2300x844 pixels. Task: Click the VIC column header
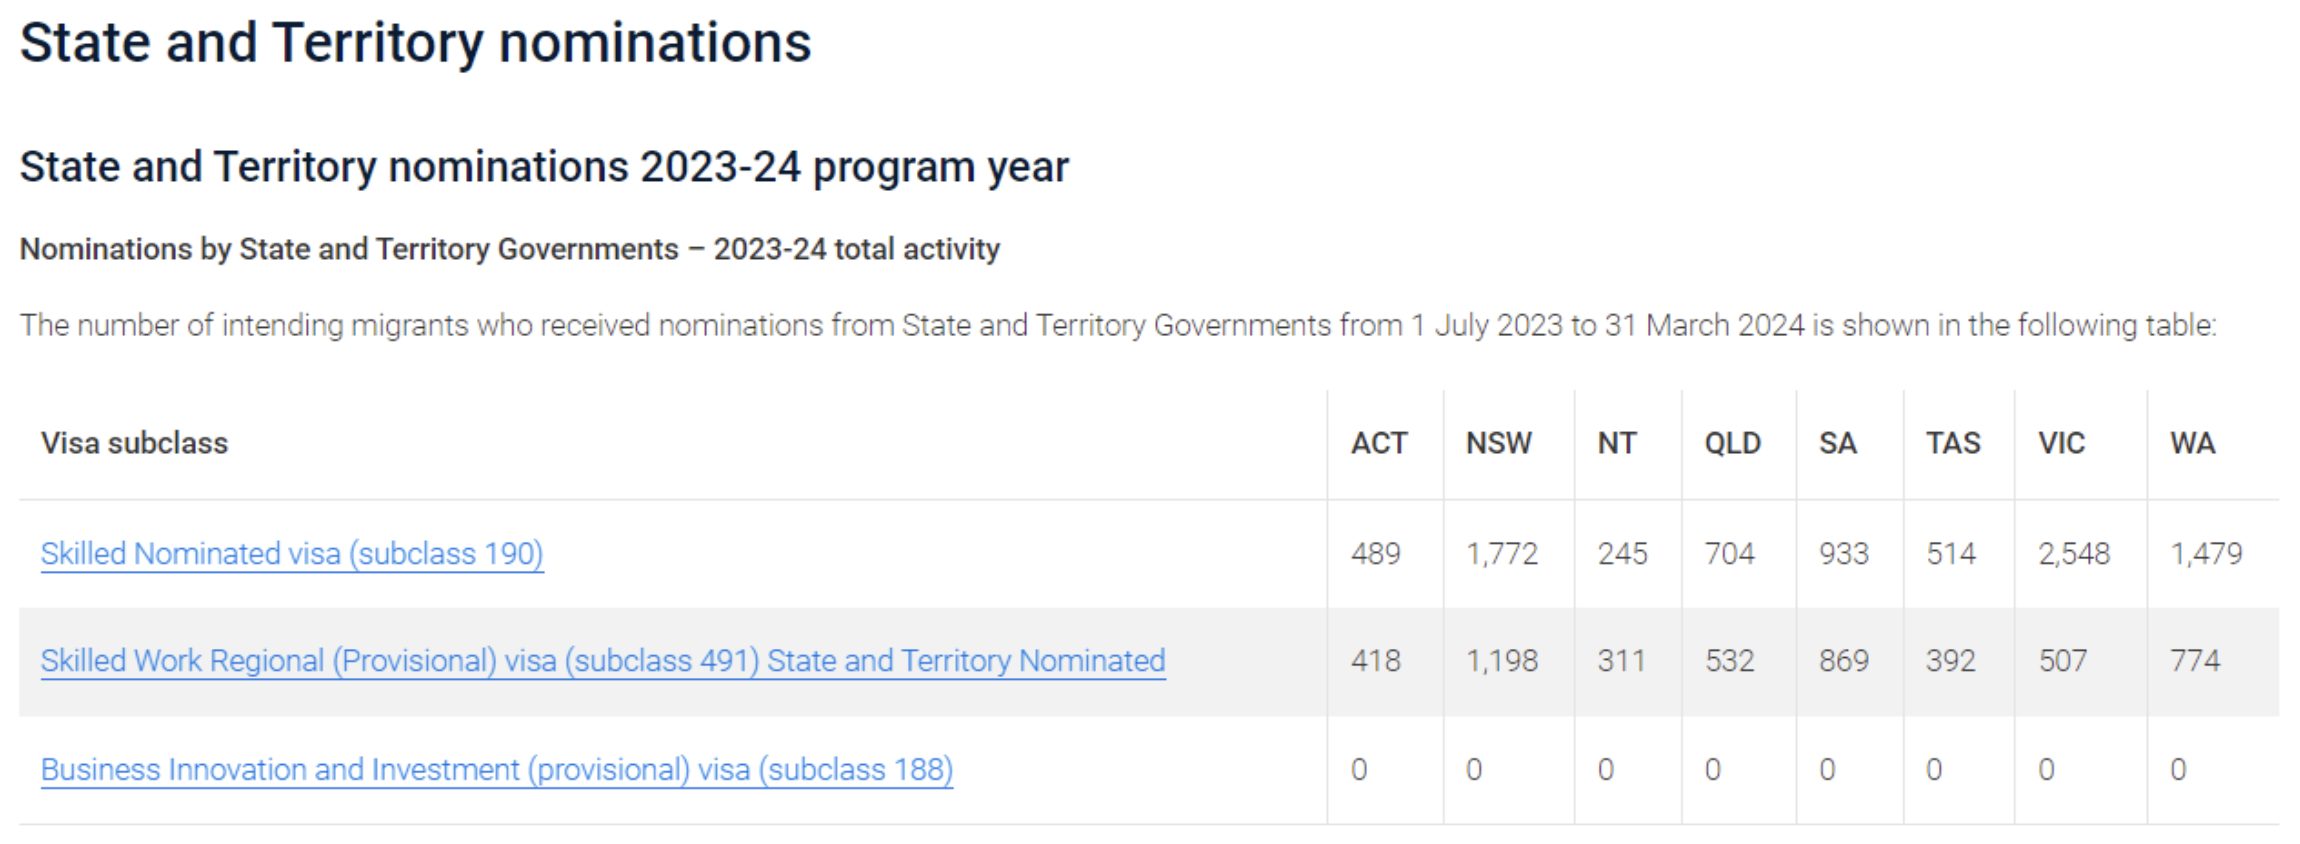tap(2061, 443)
